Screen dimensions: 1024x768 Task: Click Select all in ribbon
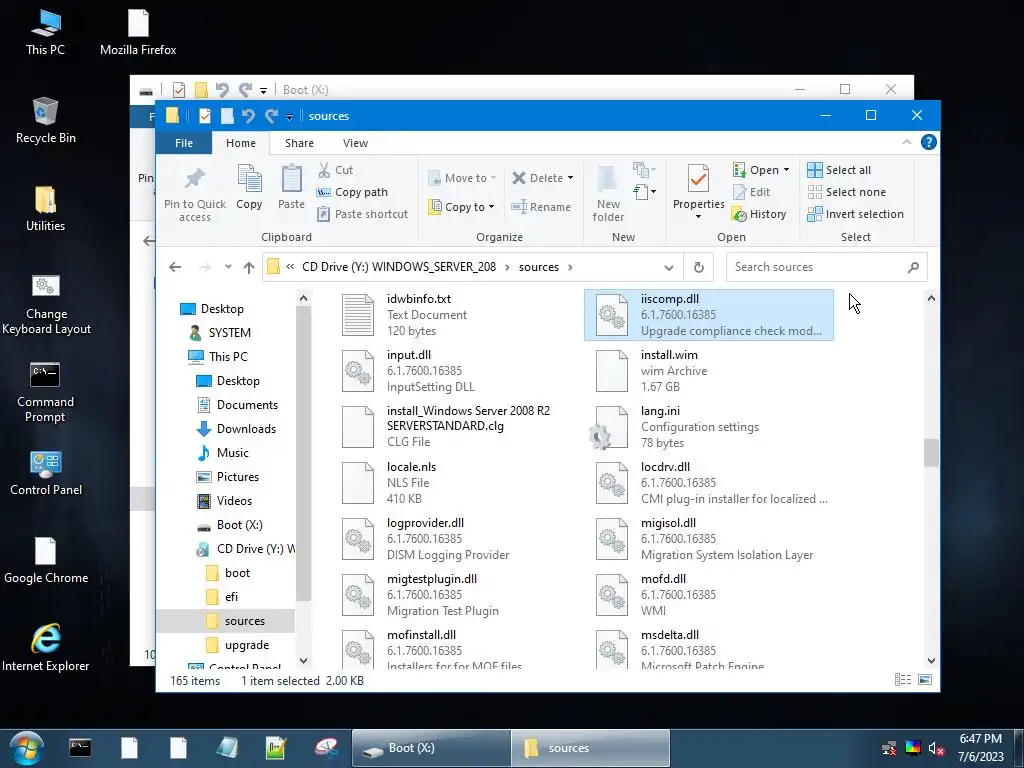tap(839, 170)
